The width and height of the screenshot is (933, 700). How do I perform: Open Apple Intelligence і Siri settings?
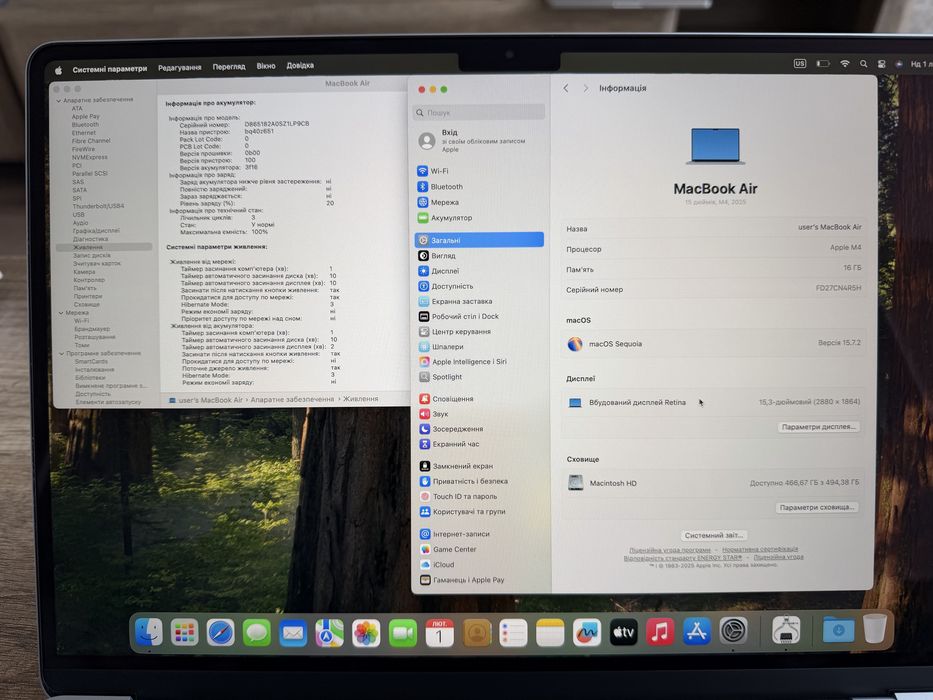462,361
